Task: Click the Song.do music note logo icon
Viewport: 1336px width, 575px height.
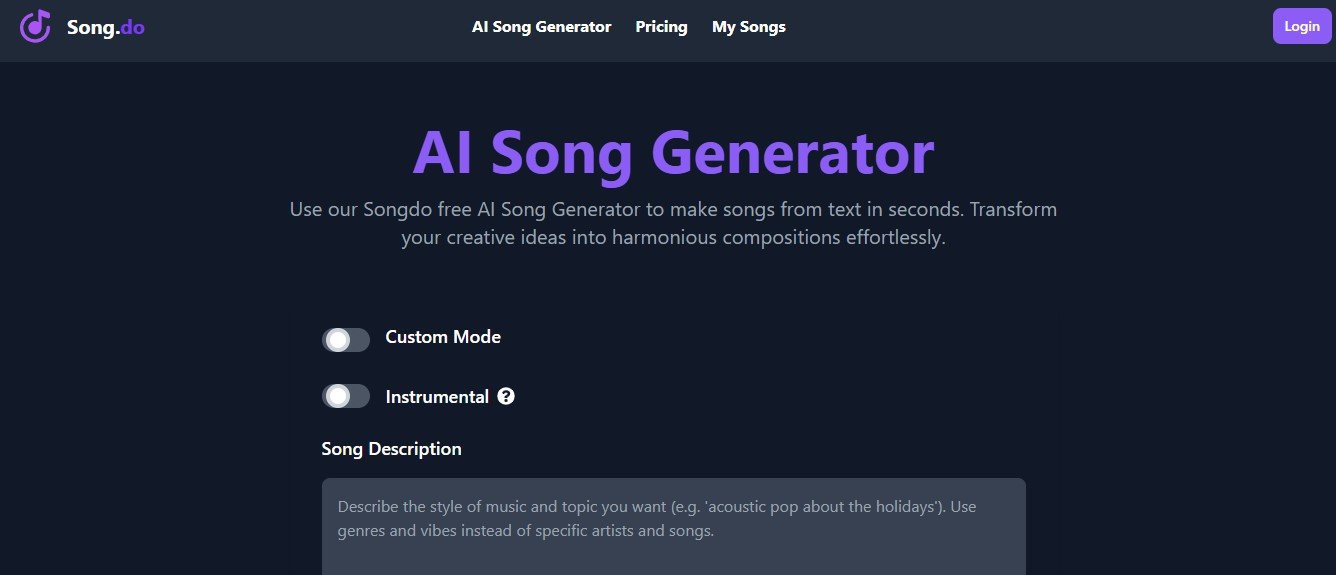Action: point(35,26)
